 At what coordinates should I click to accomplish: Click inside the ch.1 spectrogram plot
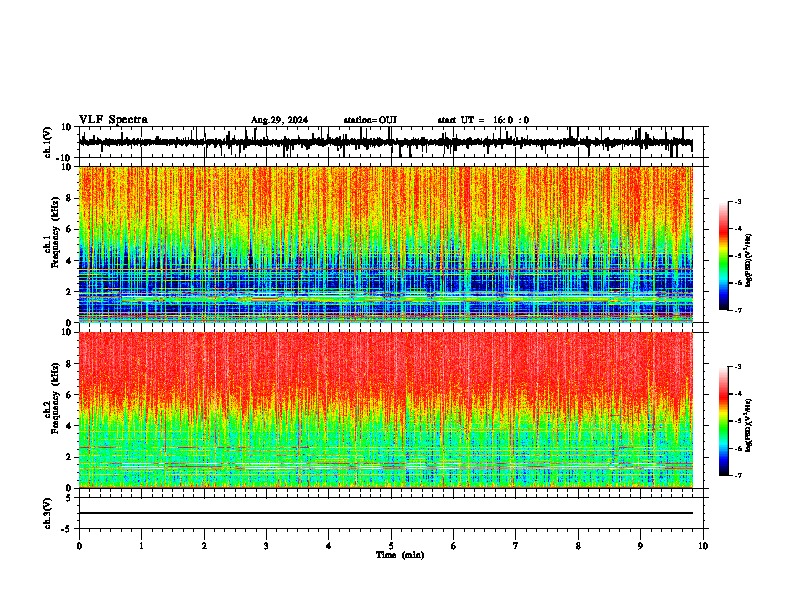tap(386, 244)
